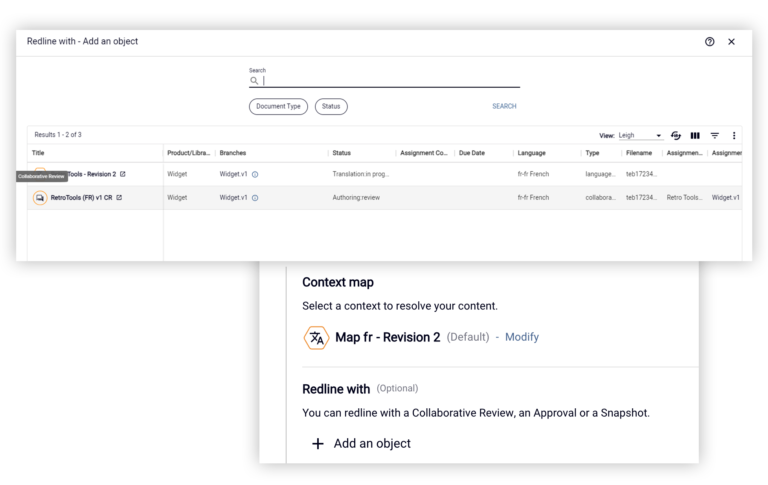Open the vertical three-dot more menu
The width and height of the screenshot is (768, 485).
734,136
